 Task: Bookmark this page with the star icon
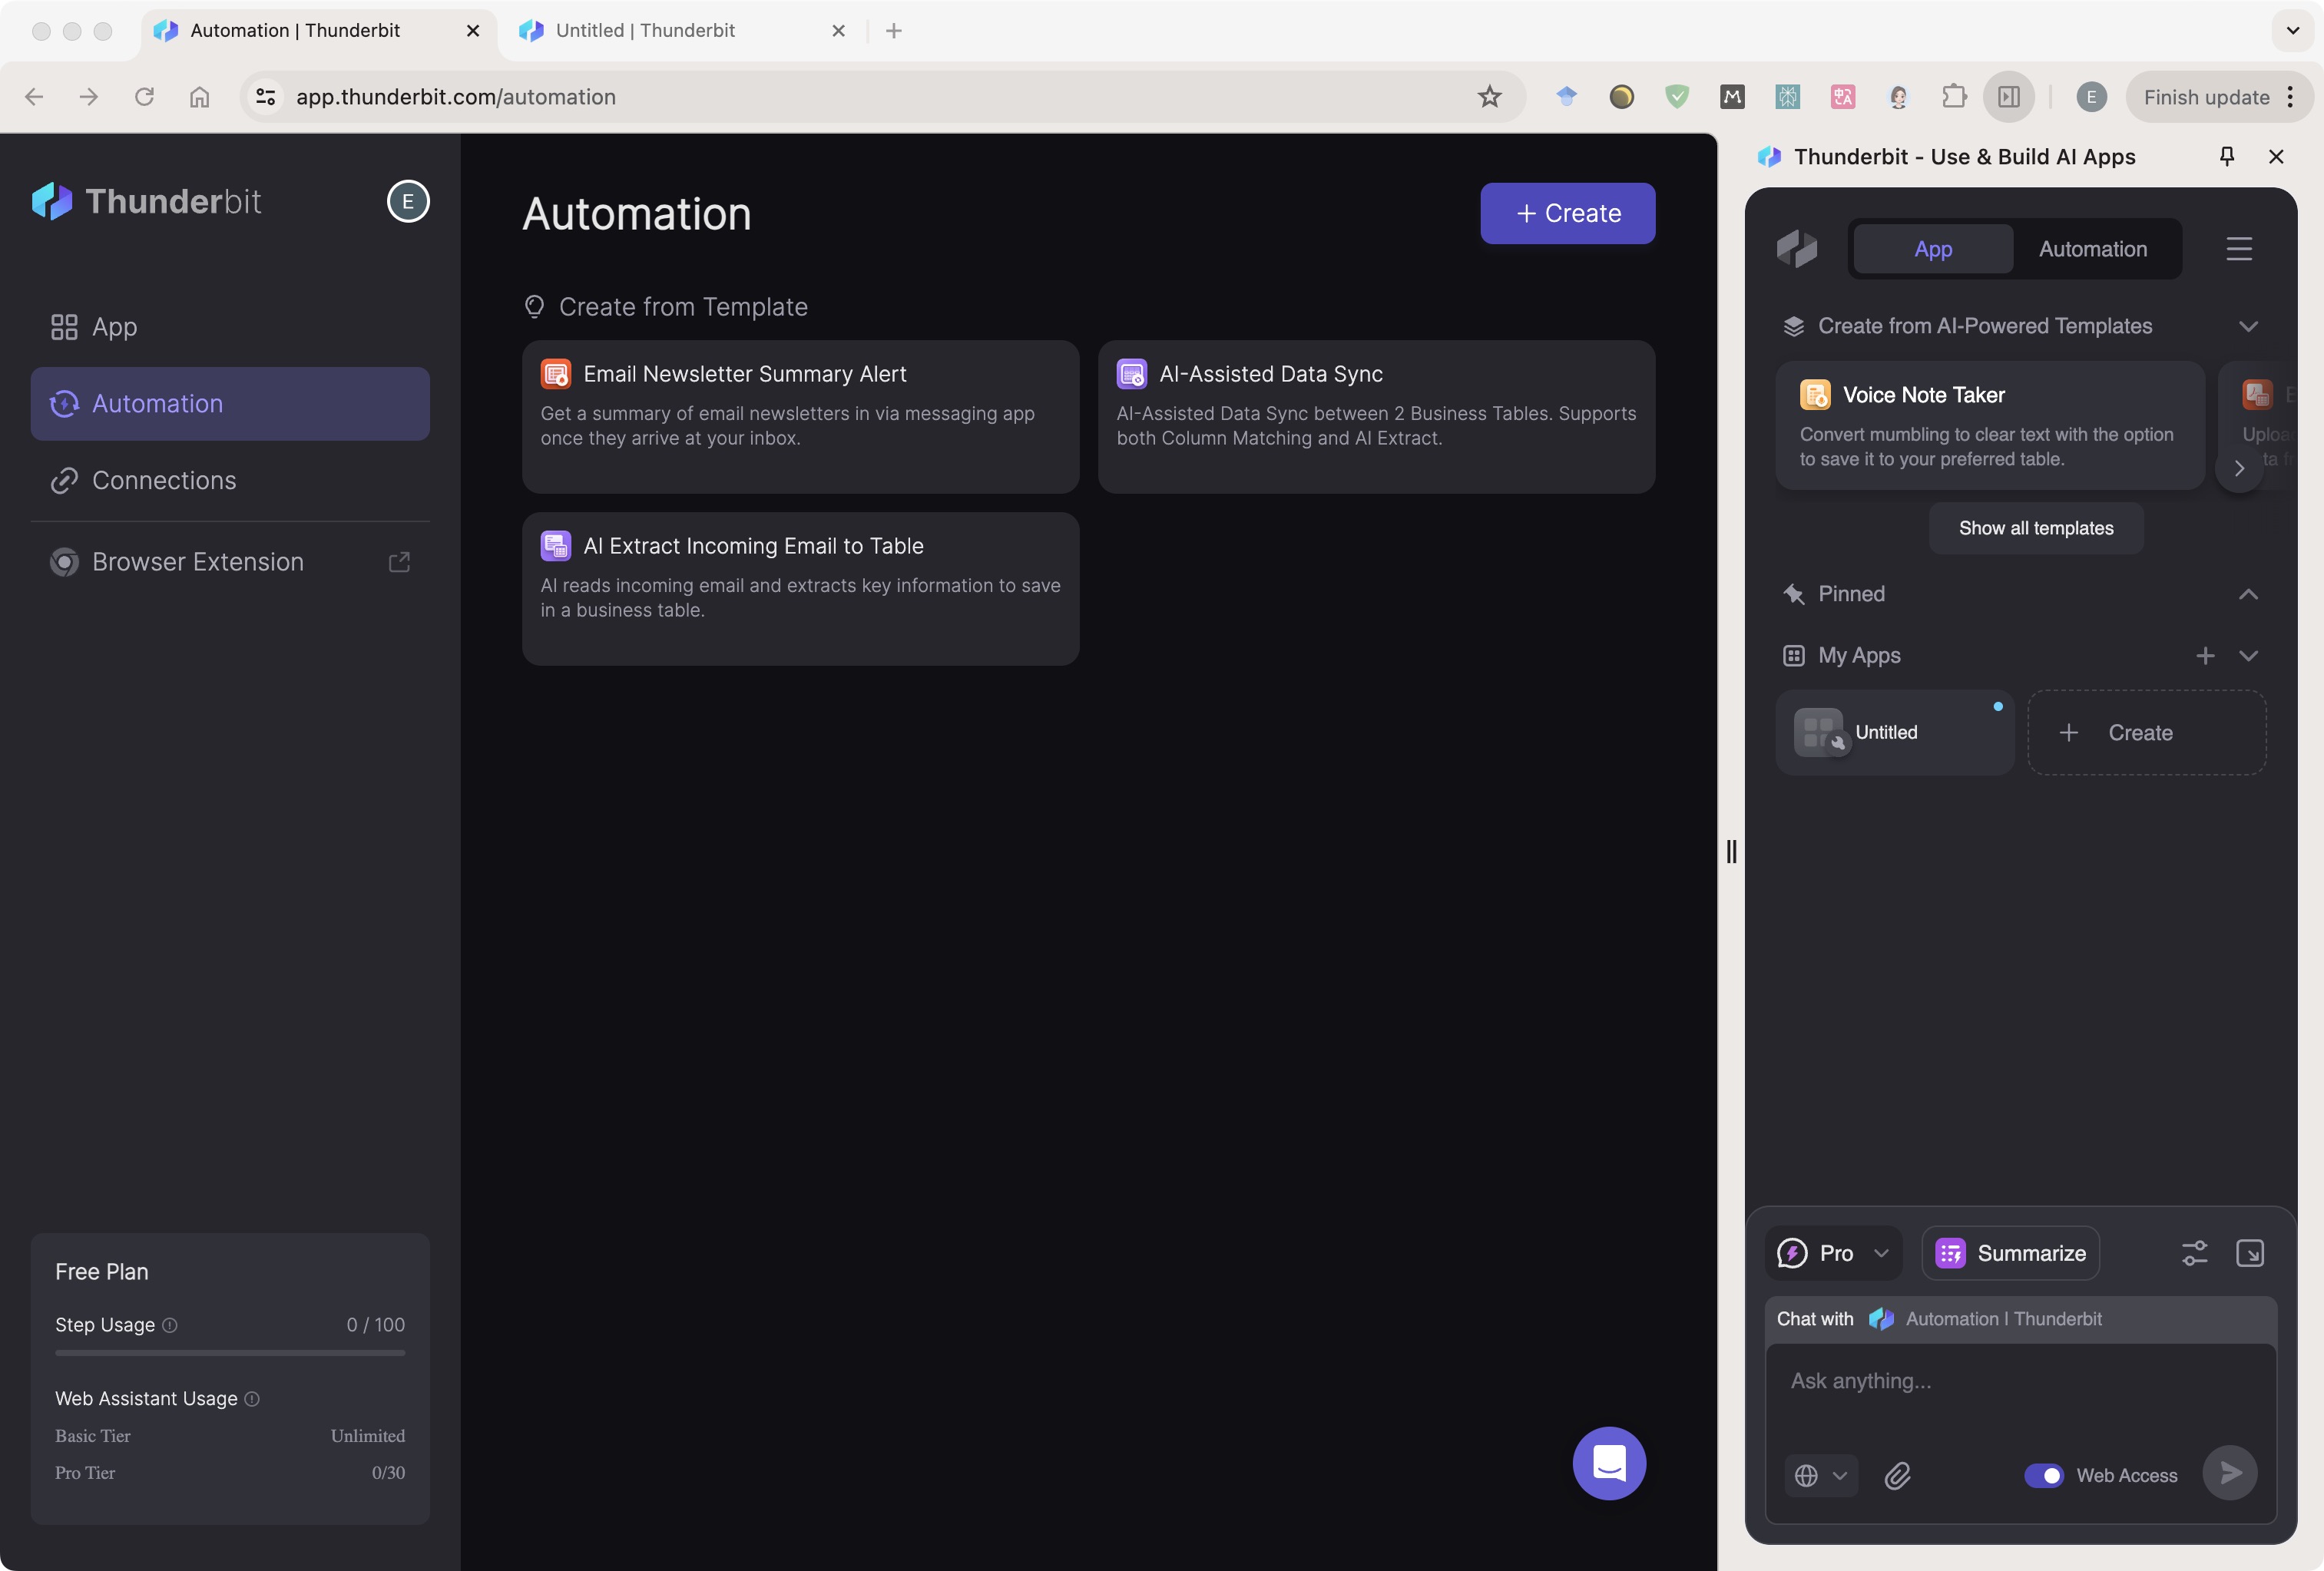pyautogui.click(x=1489, y=97)
